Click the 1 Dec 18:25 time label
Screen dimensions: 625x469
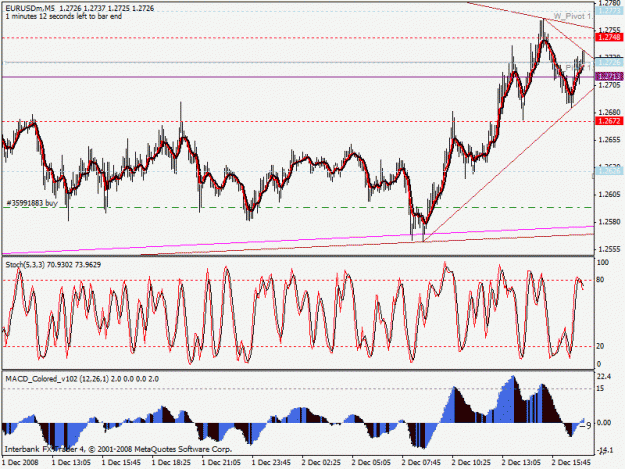pyautogui.click(x=171, y=463)
